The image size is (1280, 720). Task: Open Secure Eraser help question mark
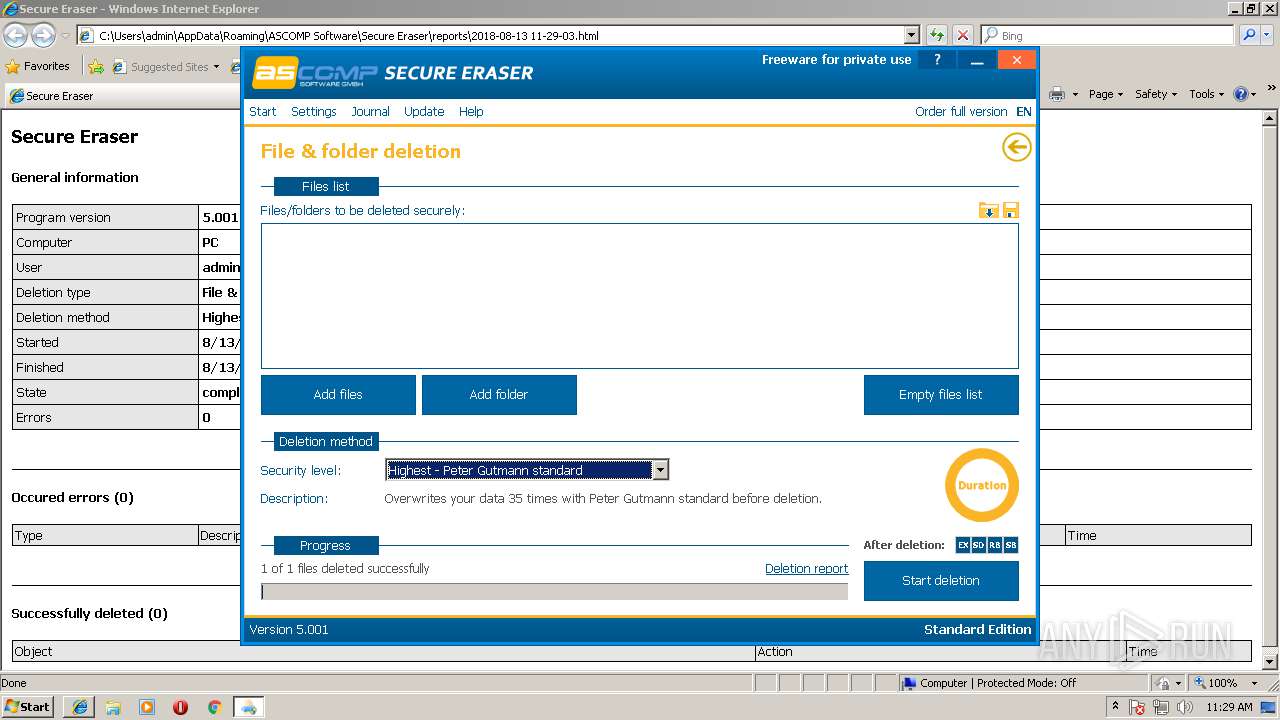click(x=937, y=60)
